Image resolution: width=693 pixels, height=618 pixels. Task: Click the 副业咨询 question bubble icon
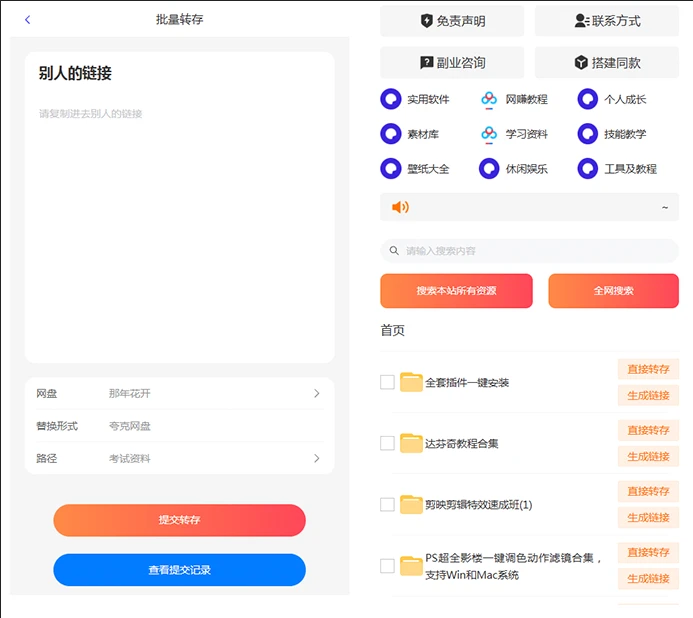click(427, 63)
